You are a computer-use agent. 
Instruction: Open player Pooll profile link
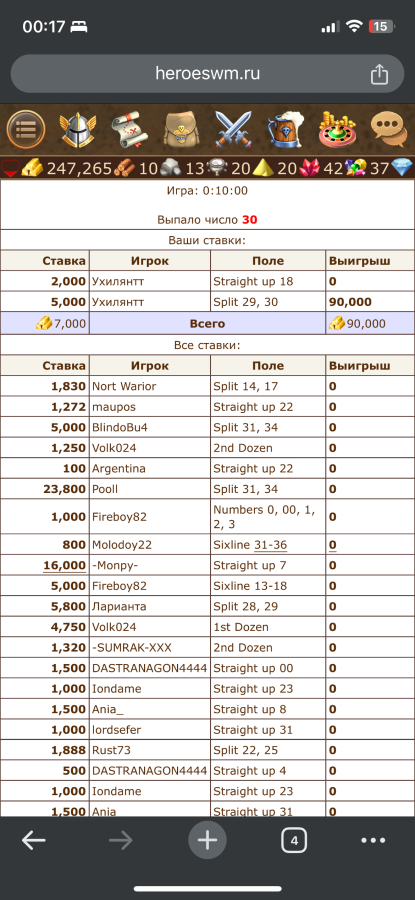105,489
